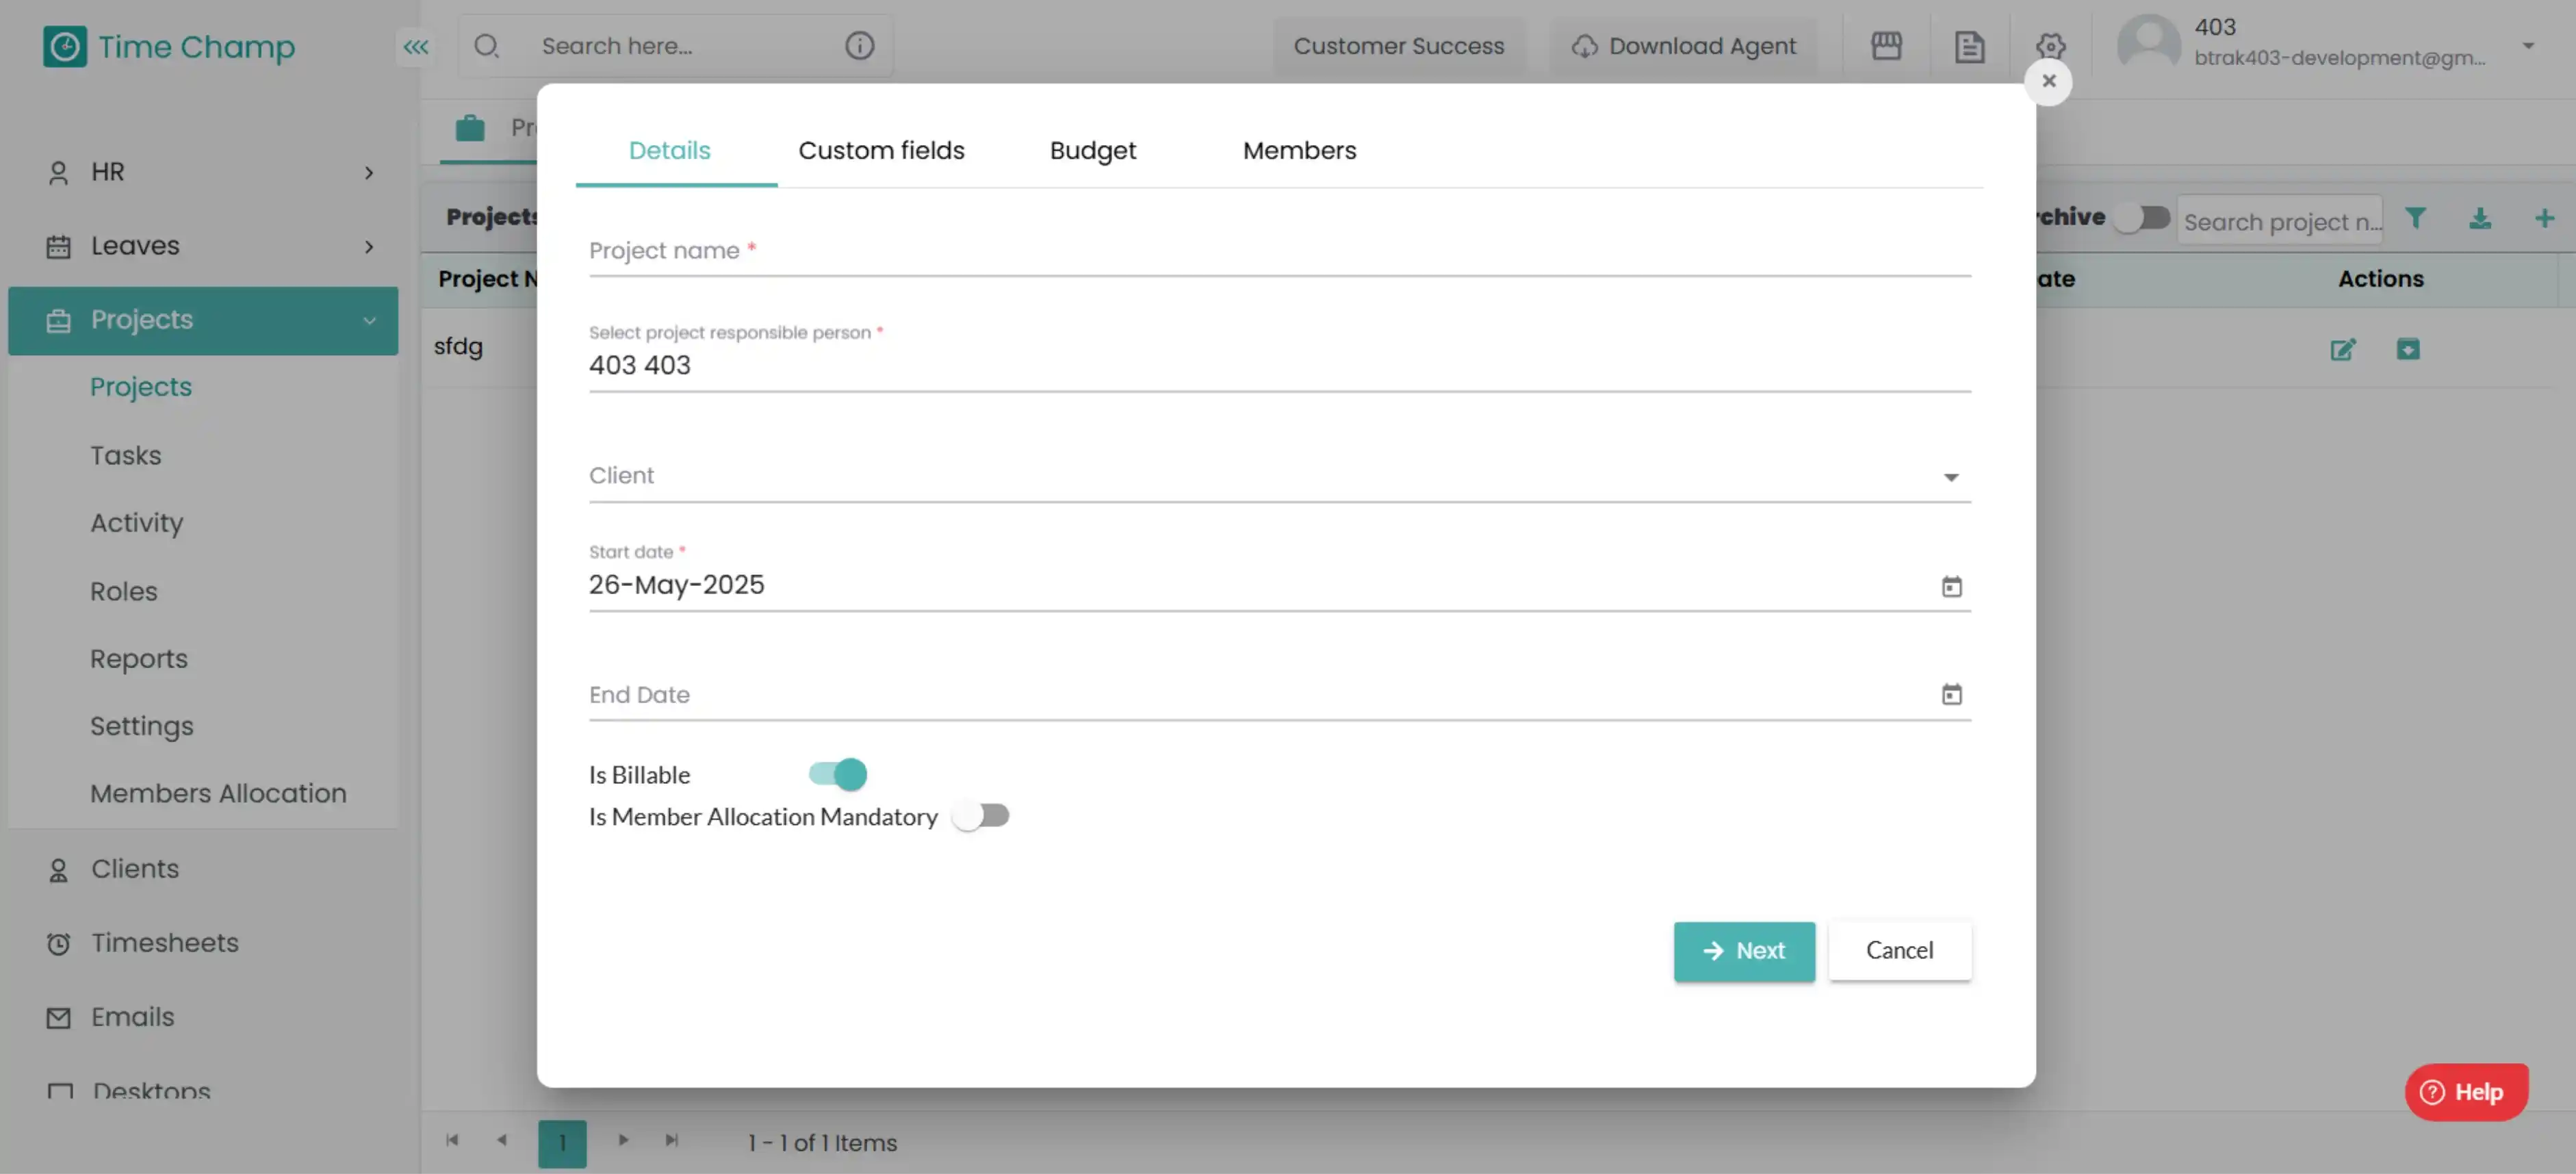
Task: Click the Next button
Action: tap(1744, 950)
